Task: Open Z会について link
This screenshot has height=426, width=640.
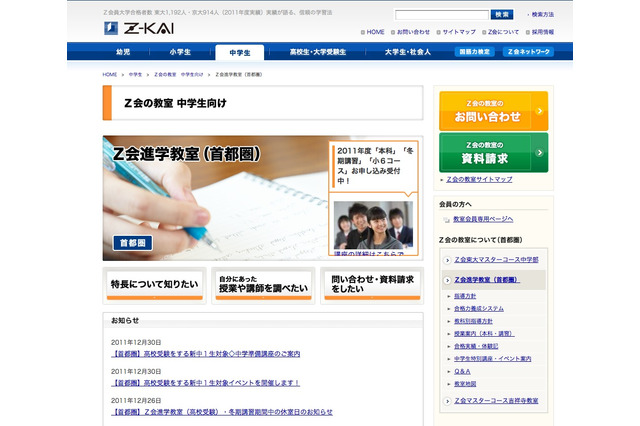Action: tap(503, 32)
